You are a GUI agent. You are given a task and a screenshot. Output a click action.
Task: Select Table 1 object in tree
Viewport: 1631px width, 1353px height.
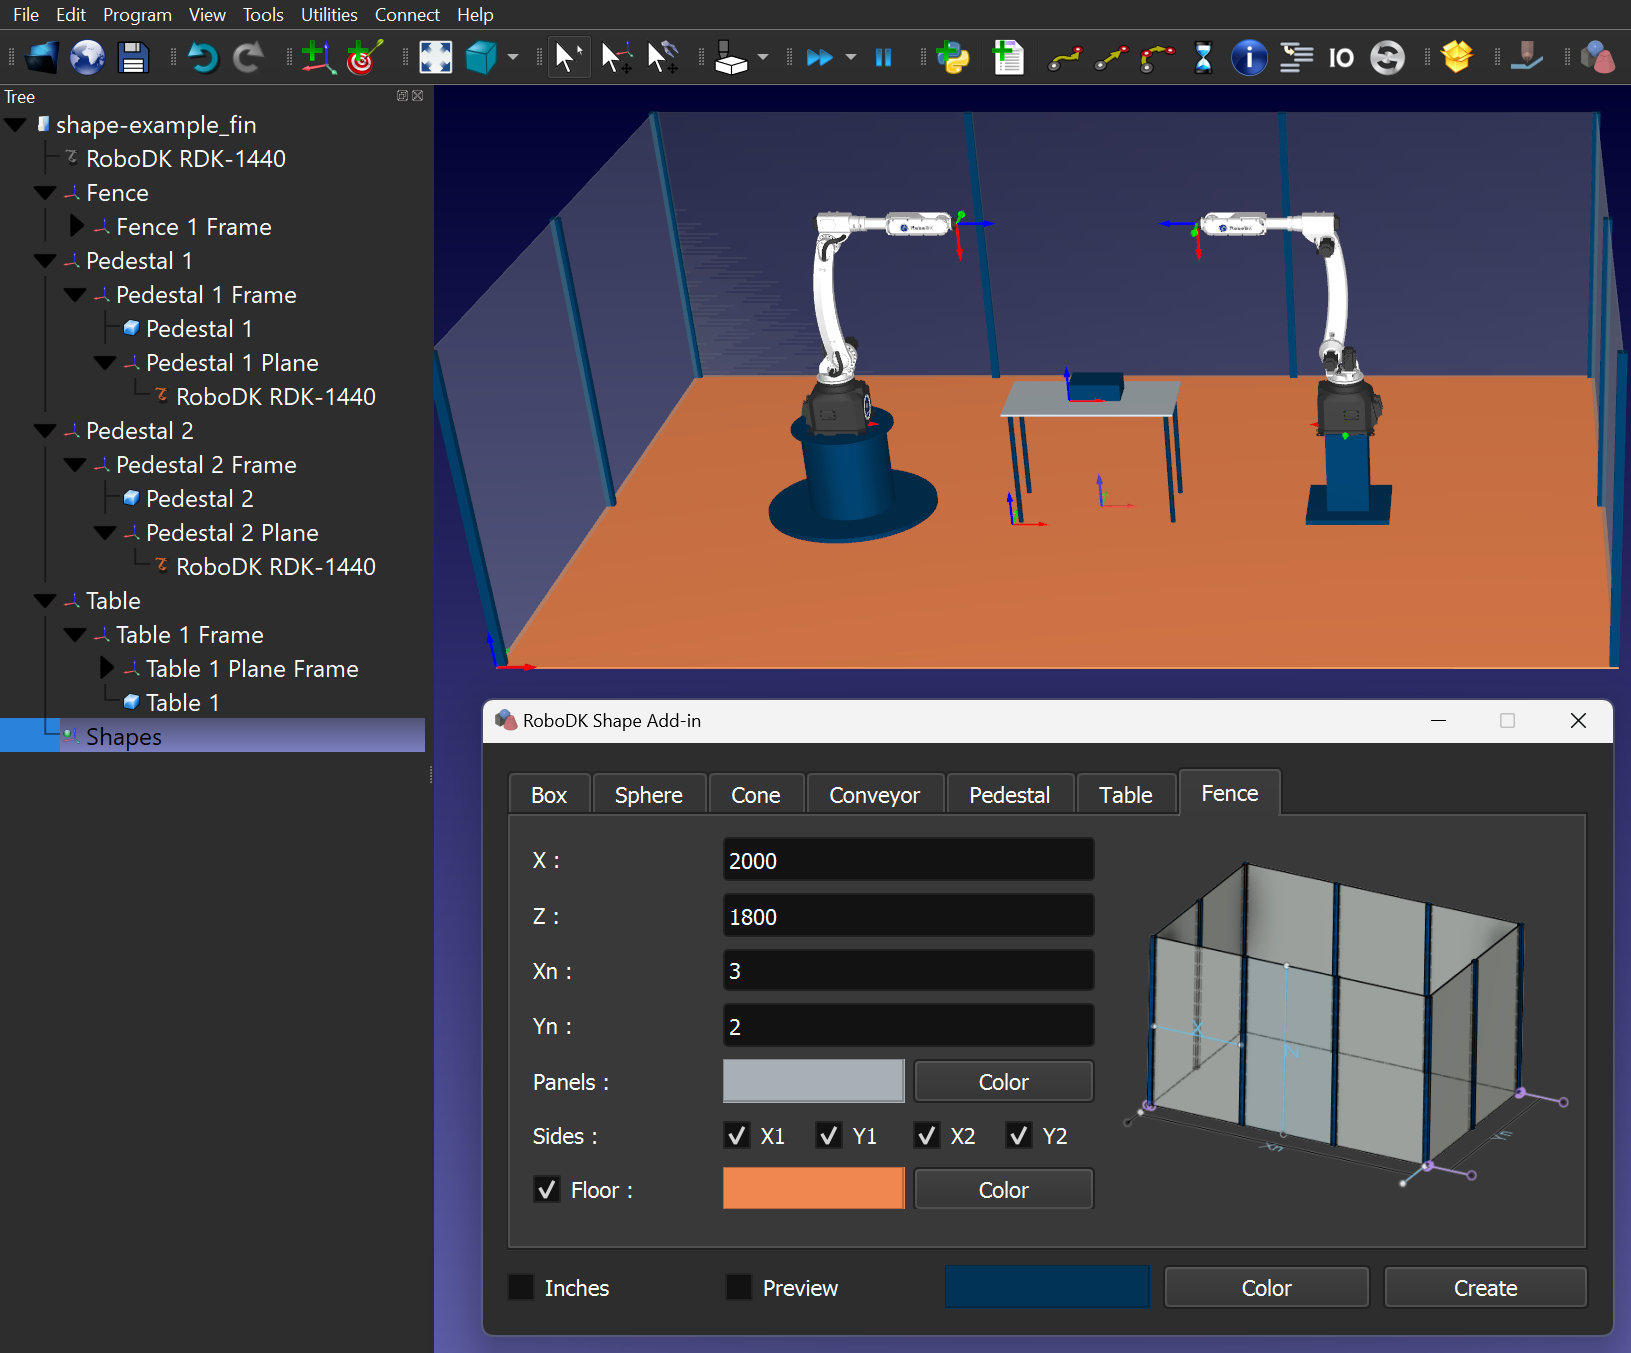pos(182,702)
